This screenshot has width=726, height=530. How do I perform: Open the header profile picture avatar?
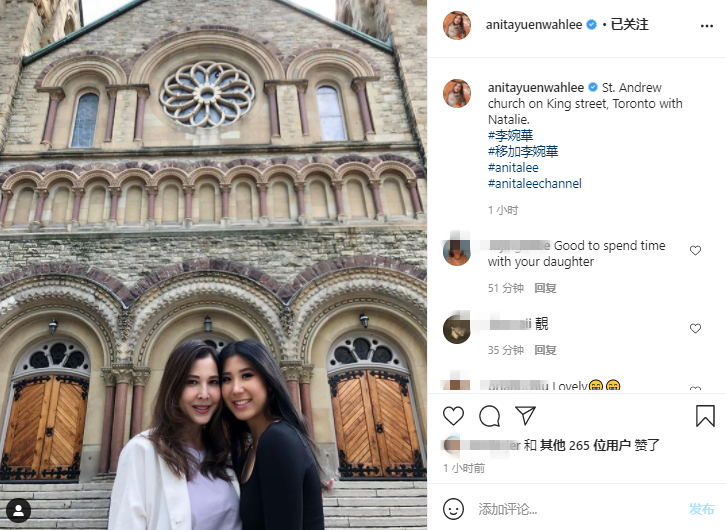pos(457,25)
